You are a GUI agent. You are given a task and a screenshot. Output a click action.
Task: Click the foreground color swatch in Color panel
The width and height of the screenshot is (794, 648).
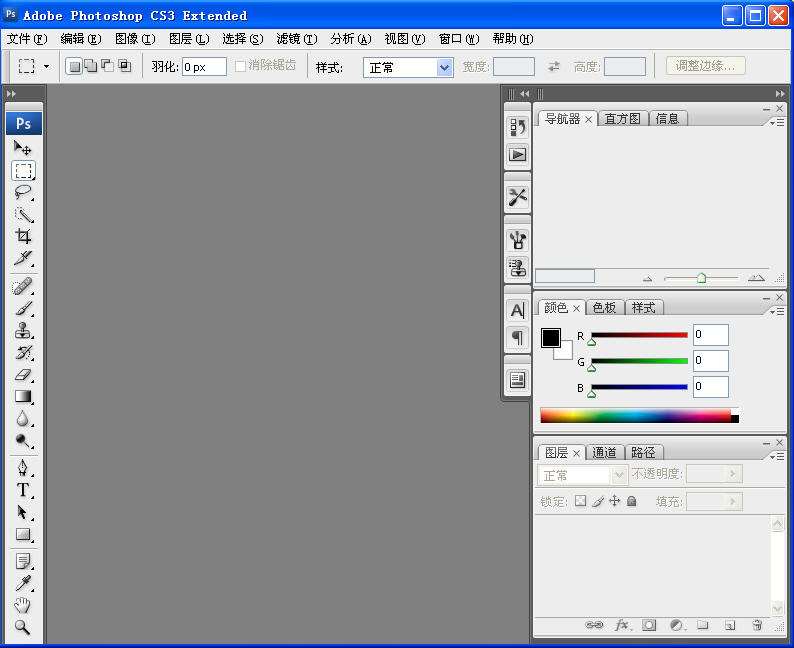550,338
